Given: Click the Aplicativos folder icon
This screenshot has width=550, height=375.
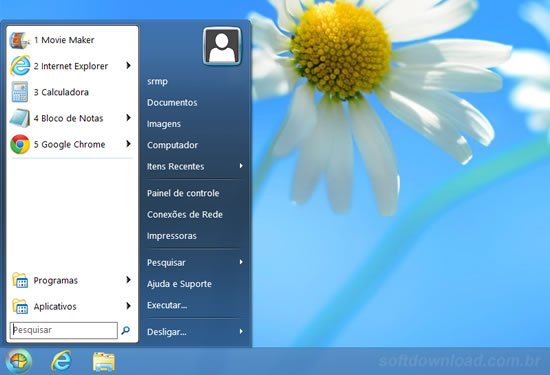Looking at the screenshot, I should point(20,306).
